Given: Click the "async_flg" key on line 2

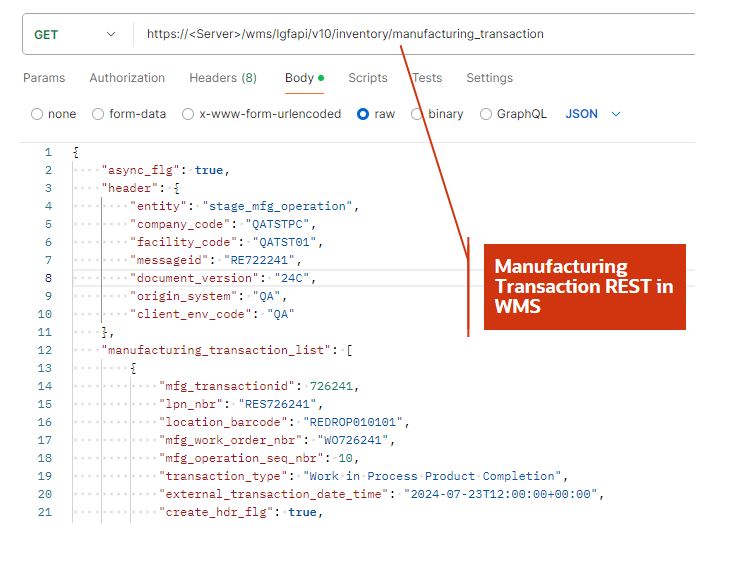Looking at the screenshot, I should [x=140, y=170].
